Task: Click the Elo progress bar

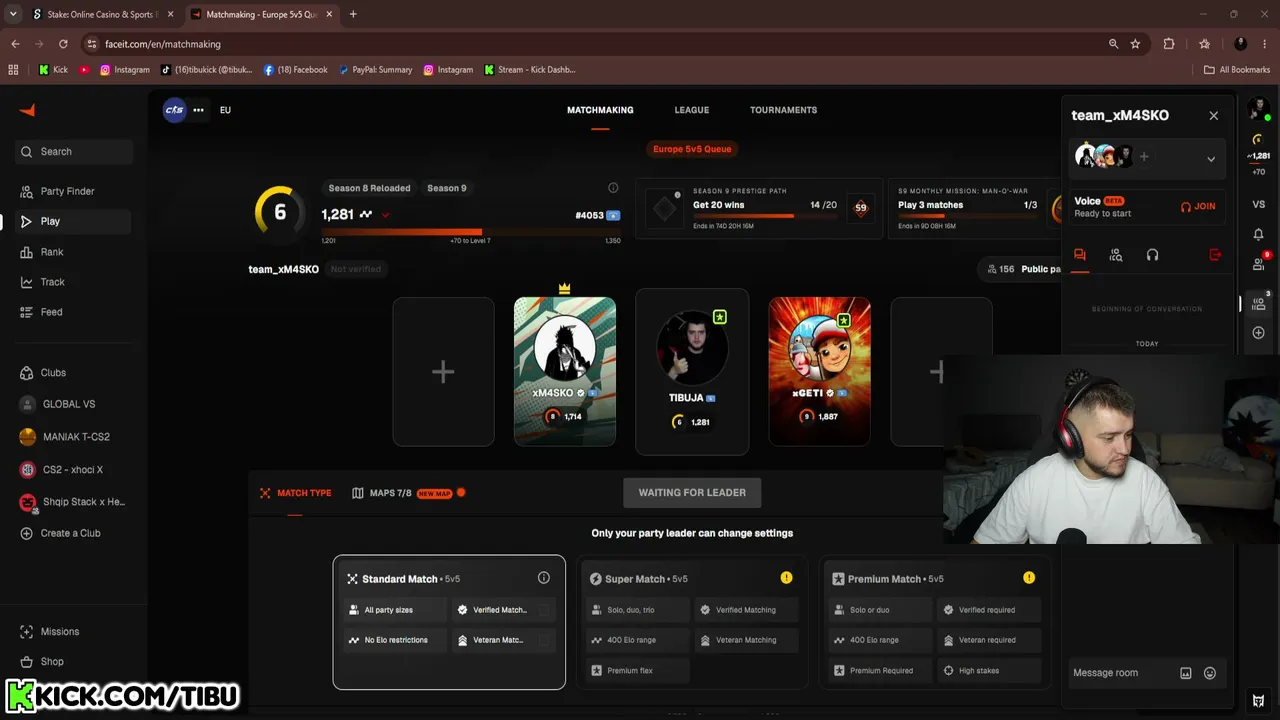Action: [471, 232]
